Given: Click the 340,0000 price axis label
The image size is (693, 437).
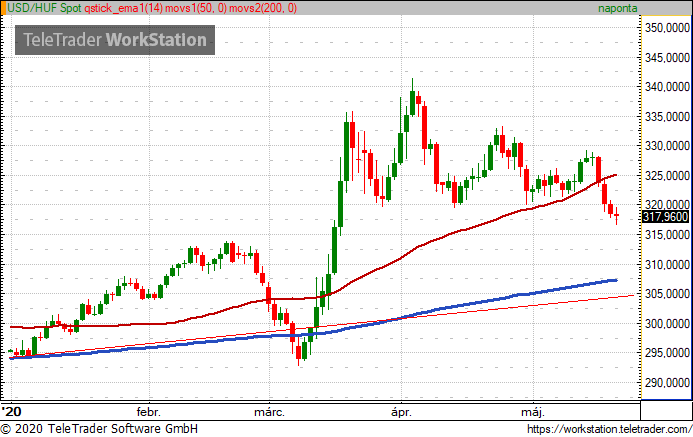Looking at the screenshot, I should coord(667,87).
